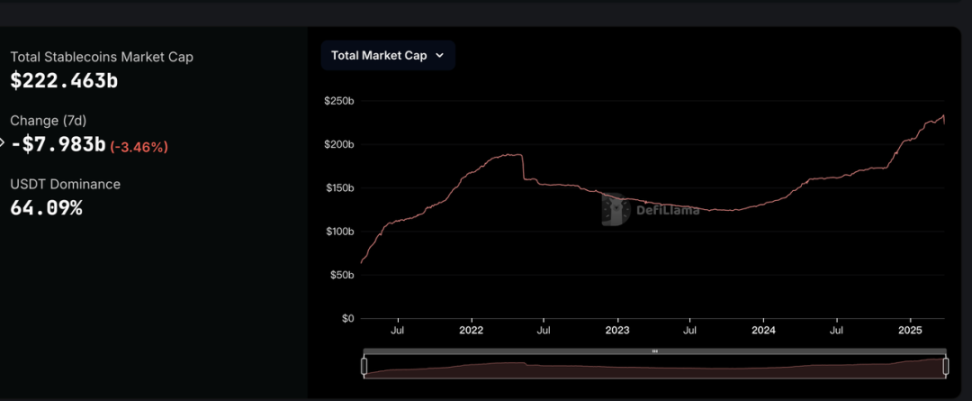Click the chevron beside Total Market Cap
972x401 pixels.
point(439,56)
